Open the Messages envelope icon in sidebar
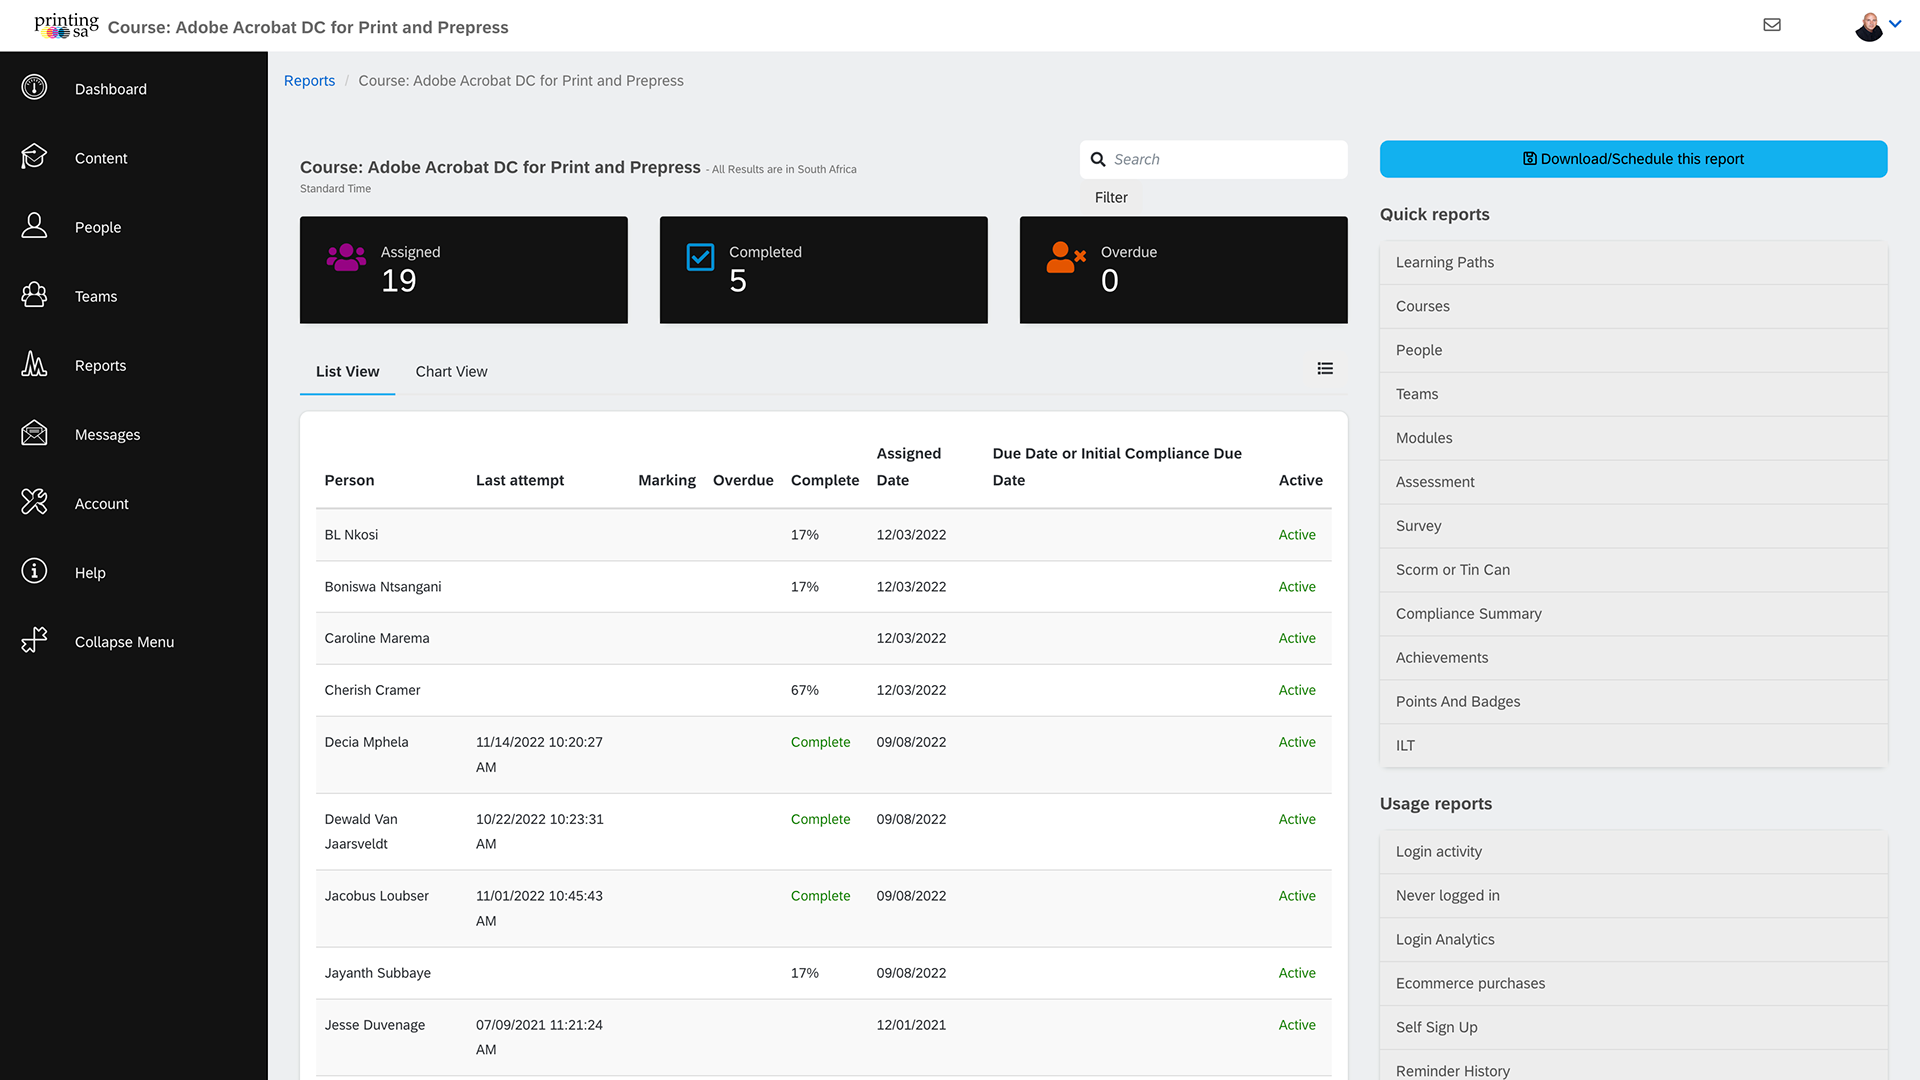The width and height of the screenshot is (1920, 1080). point(34,433)
